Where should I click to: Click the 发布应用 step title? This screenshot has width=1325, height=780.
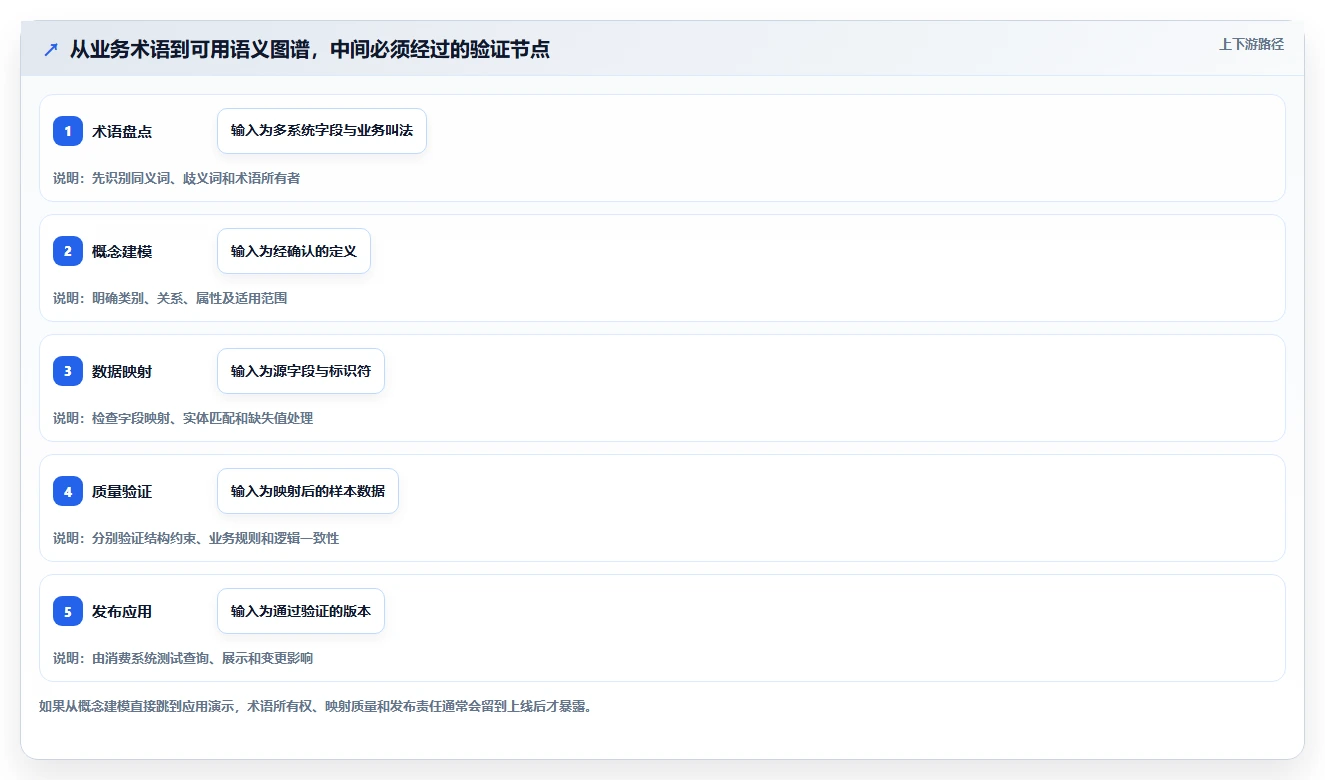(122, 611)
